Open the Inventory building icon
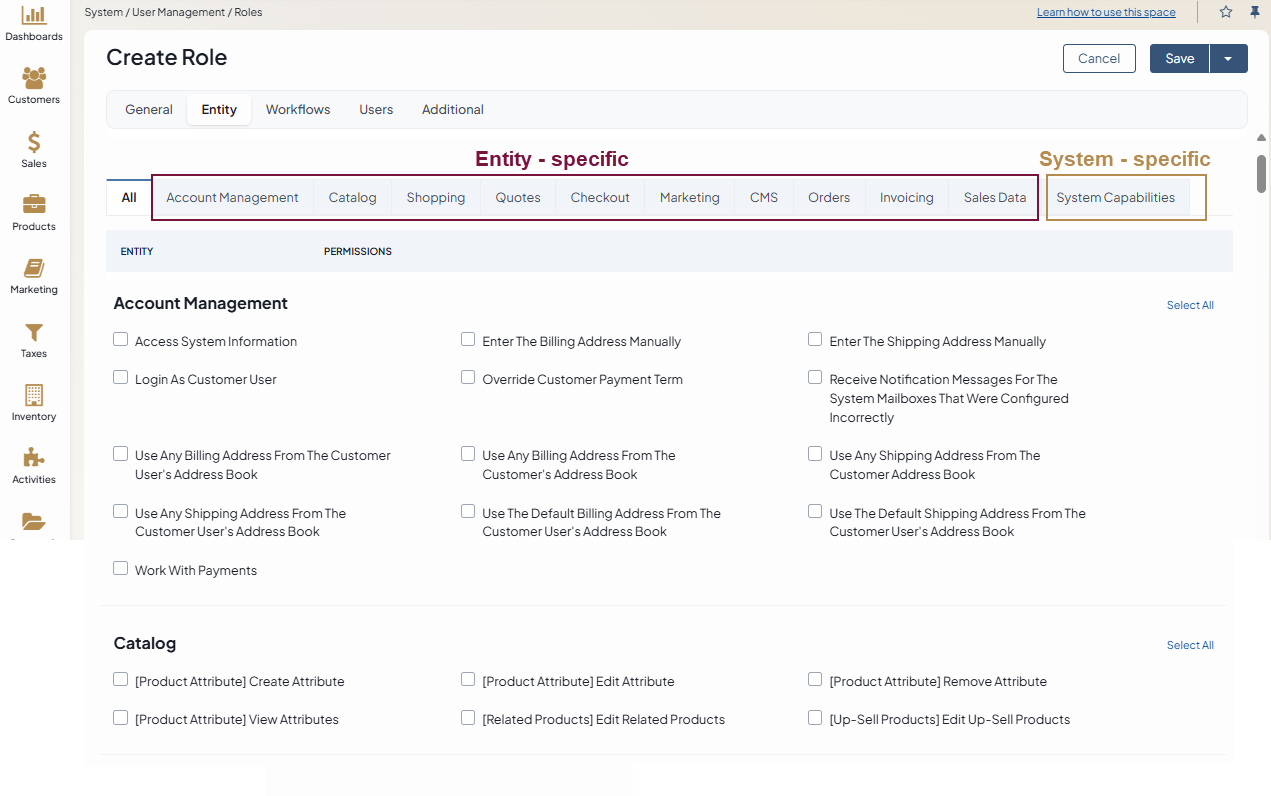This screenshot has width=1271, height=796. coord(34,395)
